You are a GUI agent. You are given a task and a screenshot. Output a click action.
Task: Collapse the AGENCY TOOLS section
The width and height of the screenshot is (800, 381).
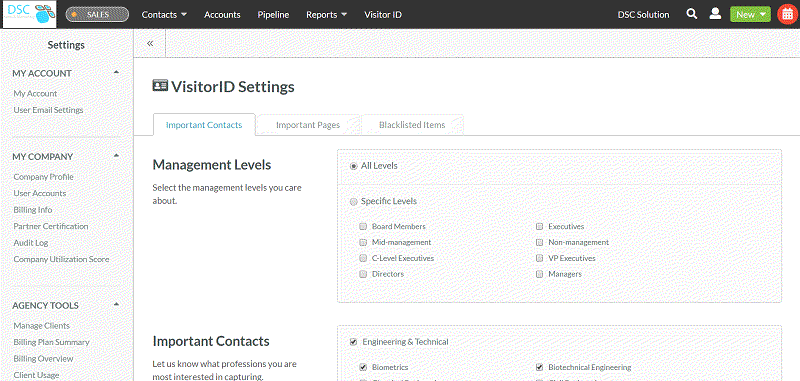[x=116, y=304]
